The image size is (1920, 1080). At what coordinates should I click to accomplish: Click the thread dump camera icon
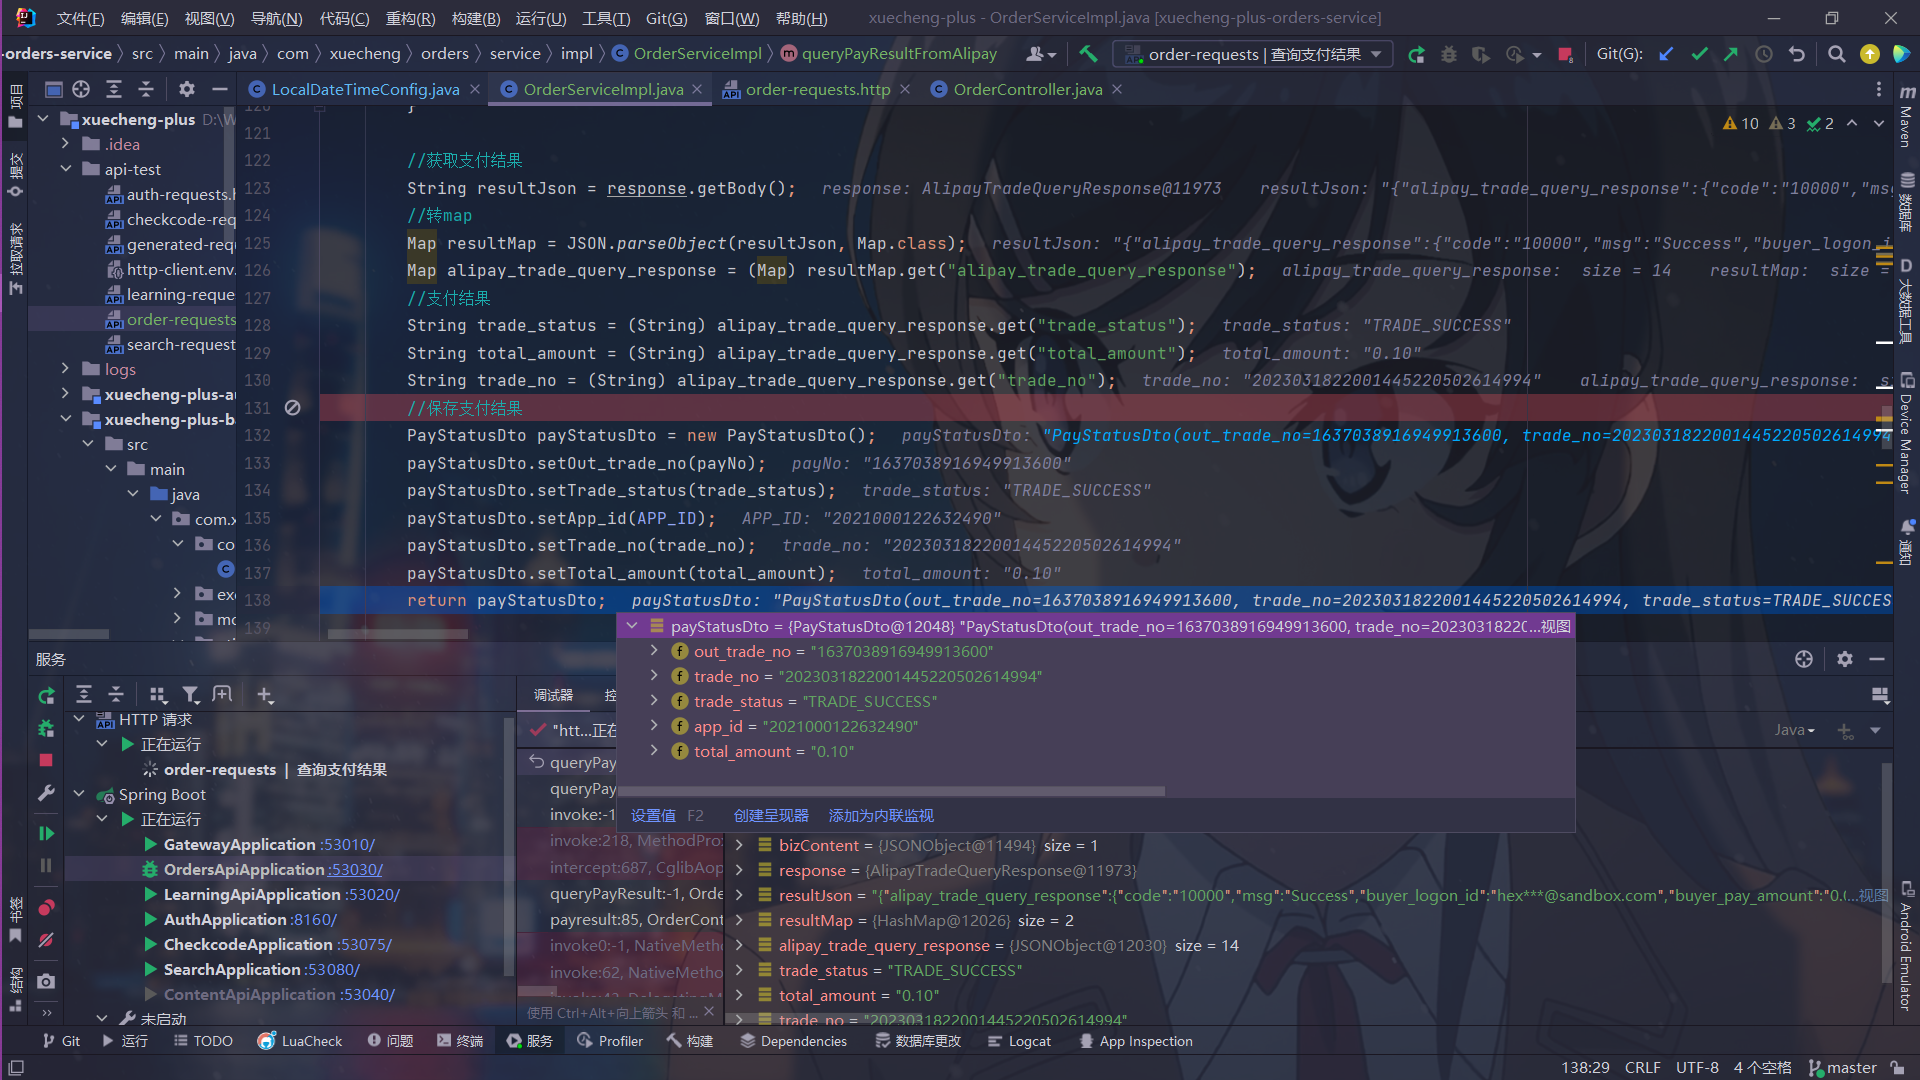[46, 982]
